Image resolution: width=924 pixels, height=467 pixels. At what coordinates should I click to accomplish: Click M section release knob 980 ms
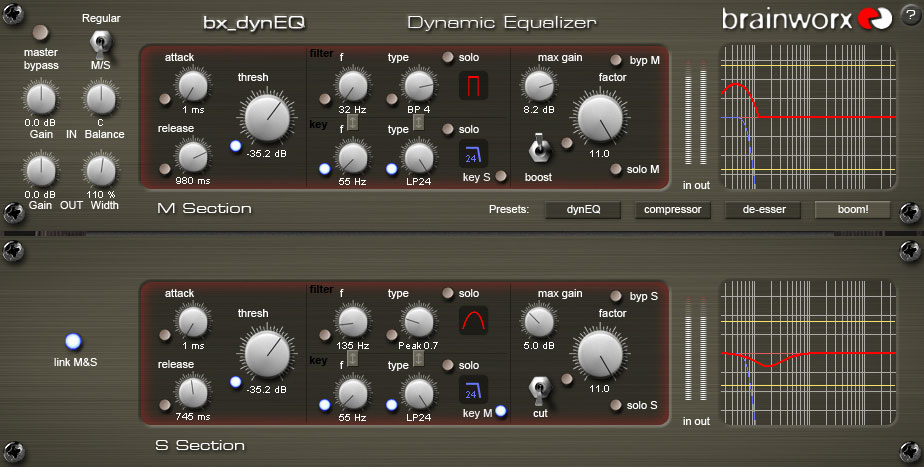pyautogui.click(x=193, y=156)
